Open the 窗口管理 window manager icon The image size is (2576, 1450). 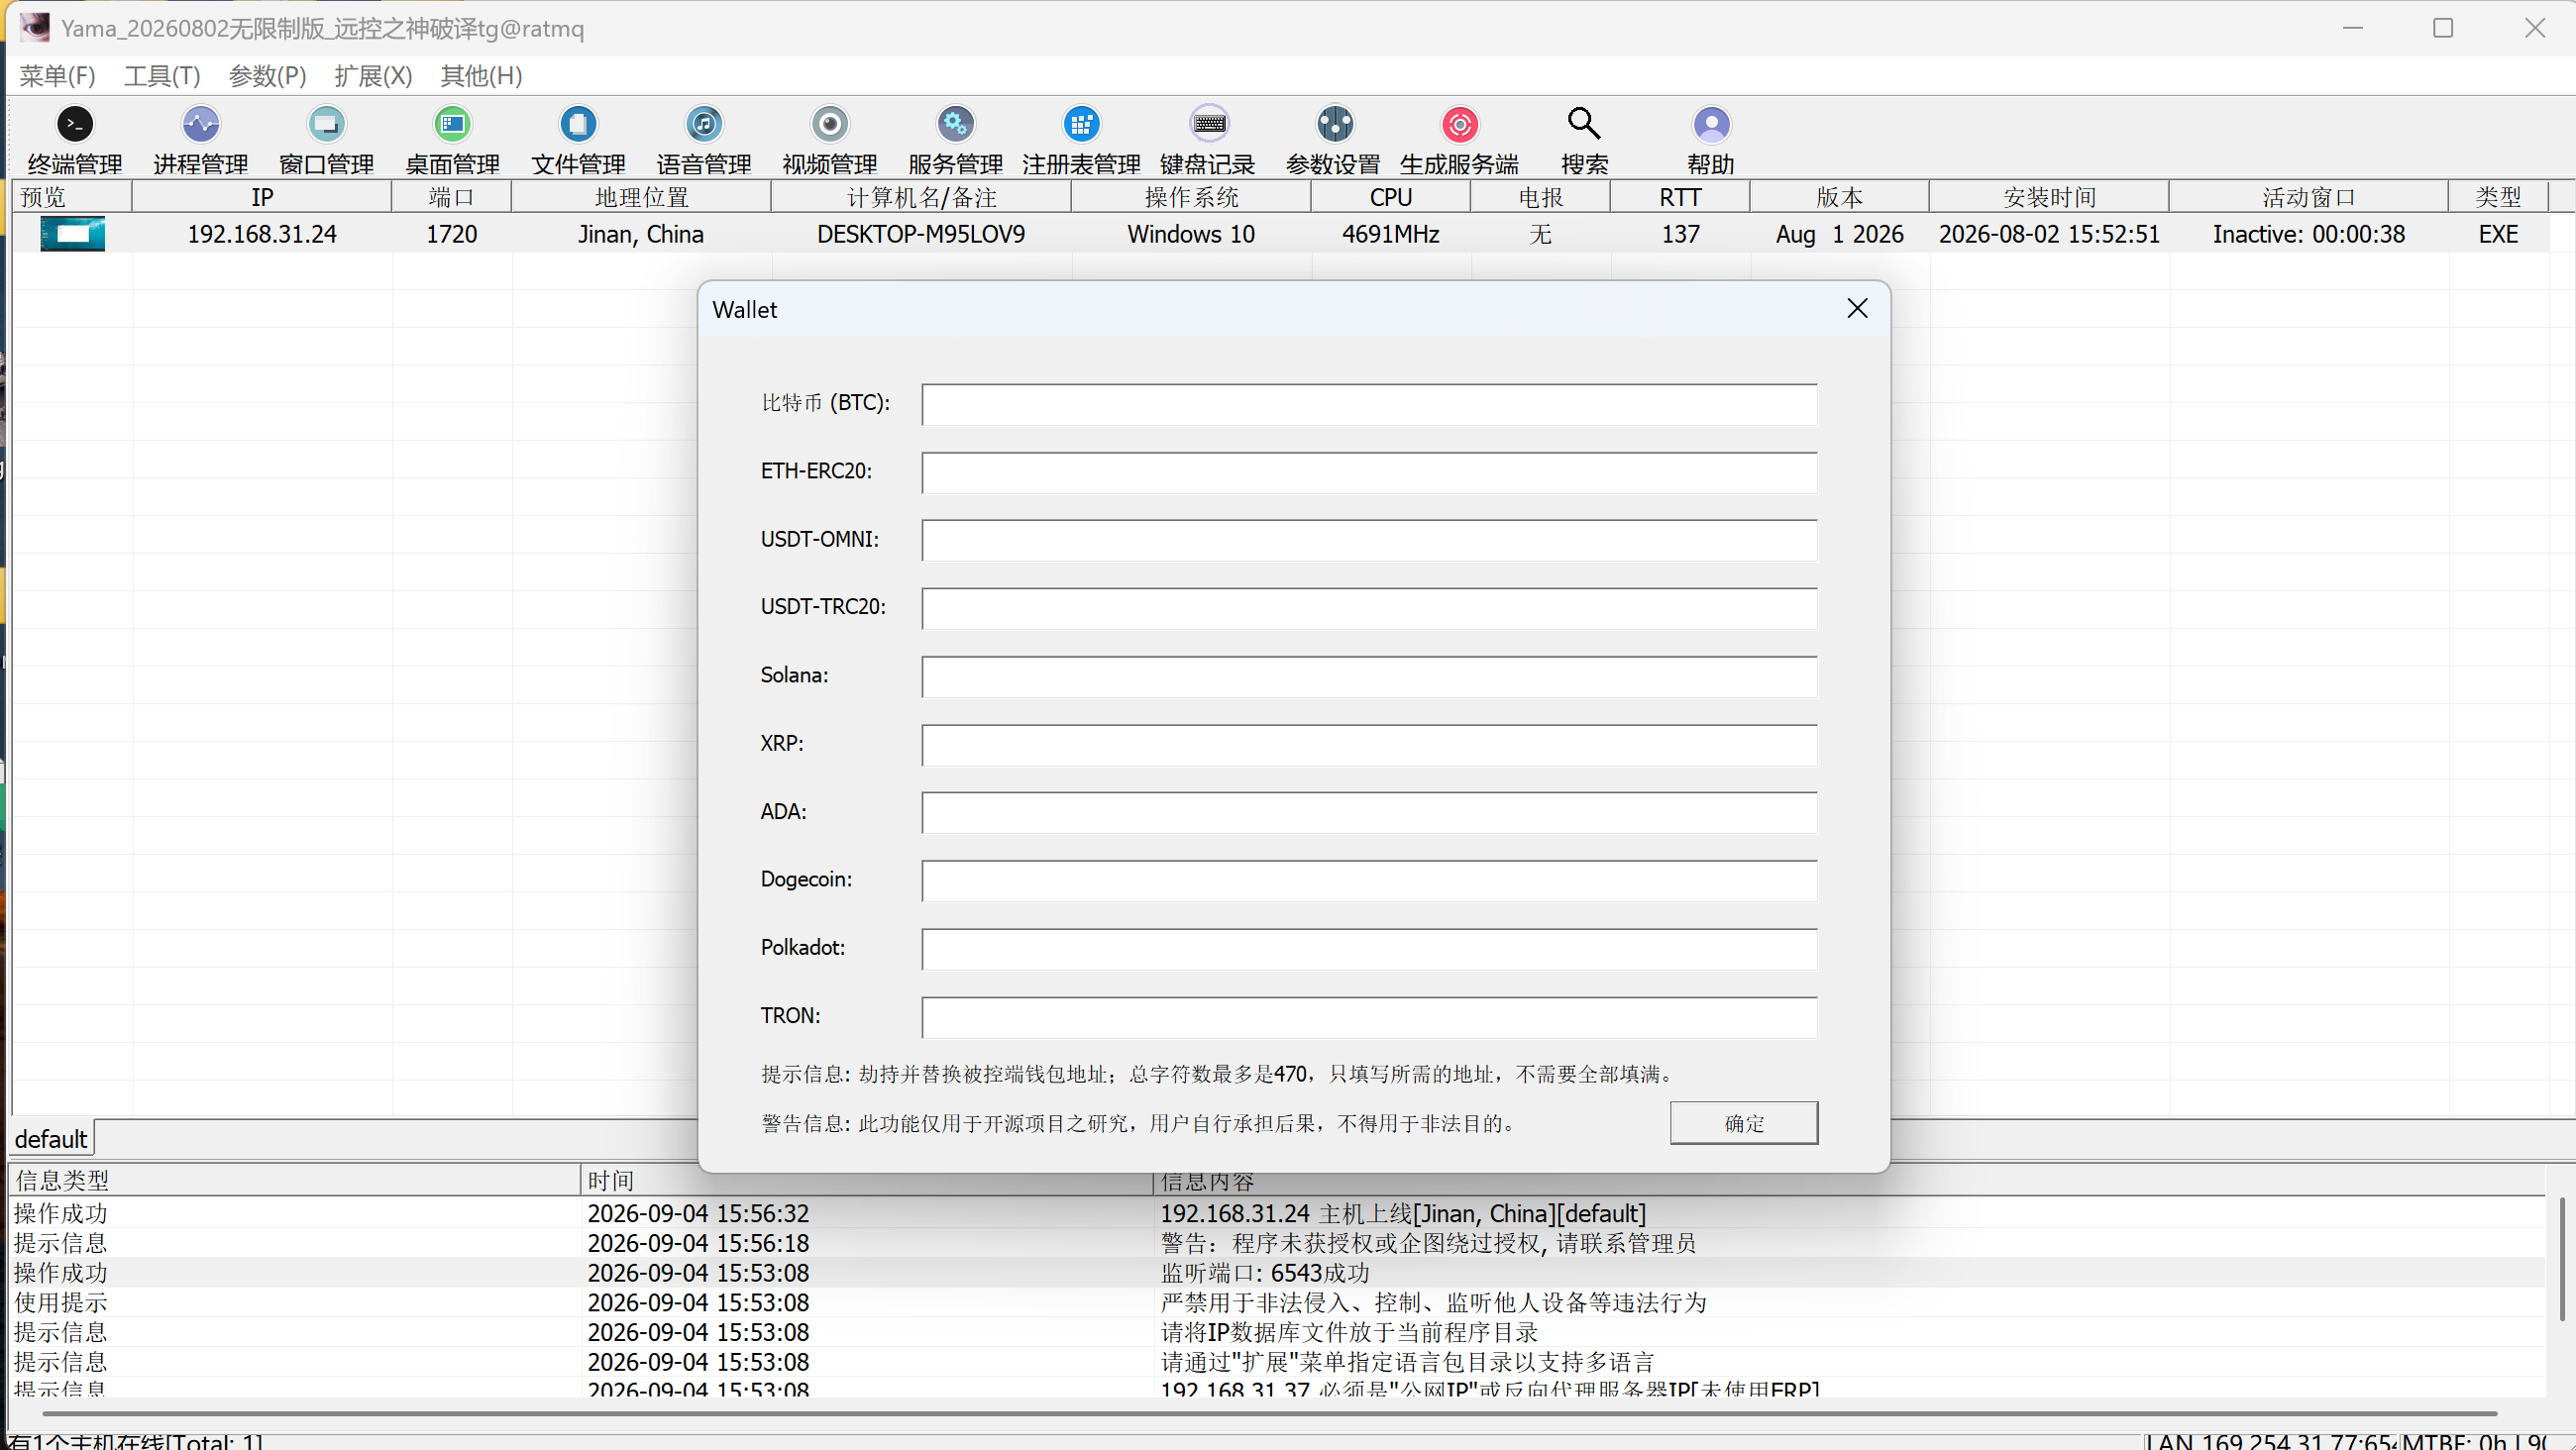[327, 125]
